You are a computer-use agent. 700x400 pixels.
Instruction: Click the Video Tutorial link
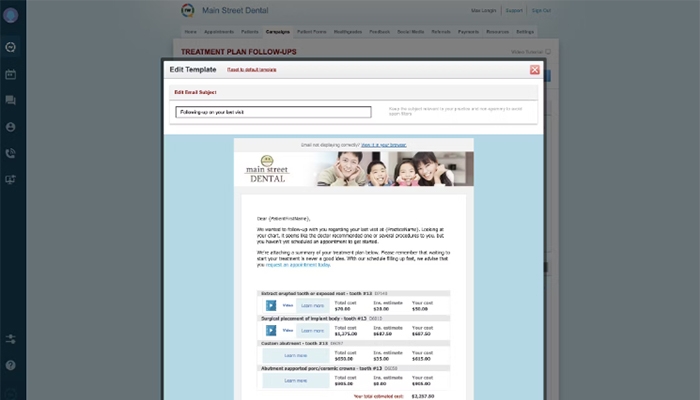click(x=527, y=52)
